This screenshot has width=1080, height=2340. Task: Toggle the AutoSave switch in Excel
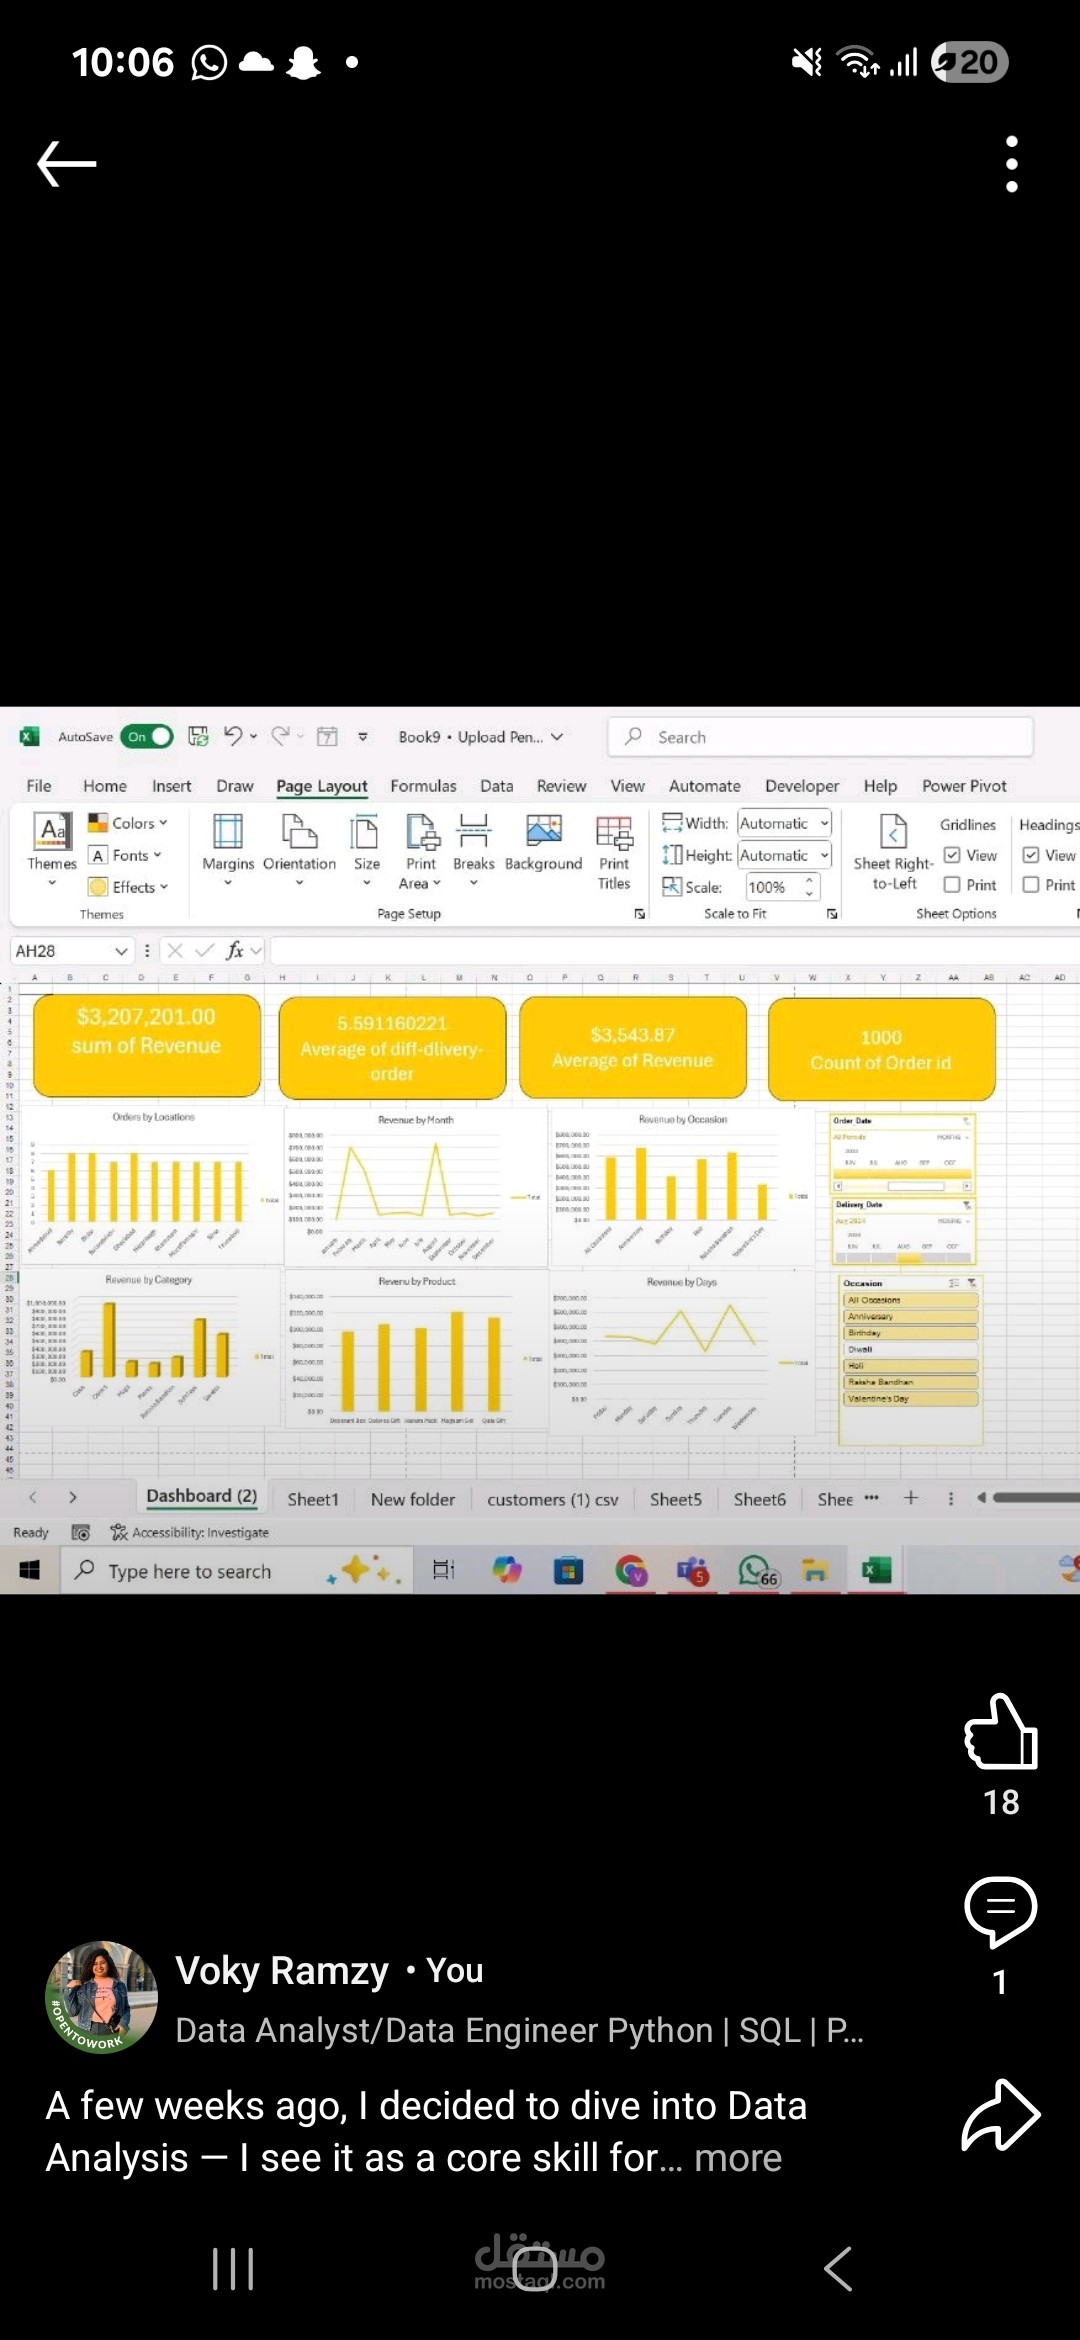pos(147,737)
